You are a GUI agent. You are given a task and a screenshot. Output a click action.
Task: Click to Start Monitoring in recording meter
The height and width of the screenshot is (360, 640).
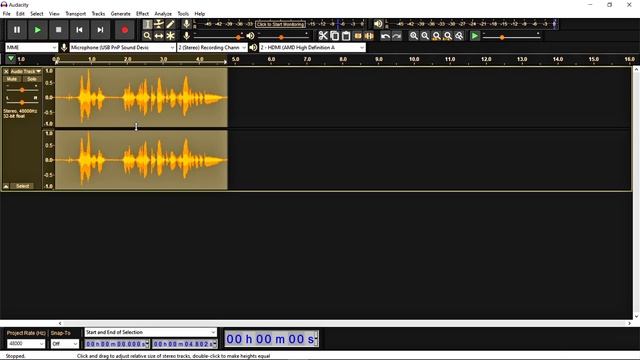[x=281, y=24]
